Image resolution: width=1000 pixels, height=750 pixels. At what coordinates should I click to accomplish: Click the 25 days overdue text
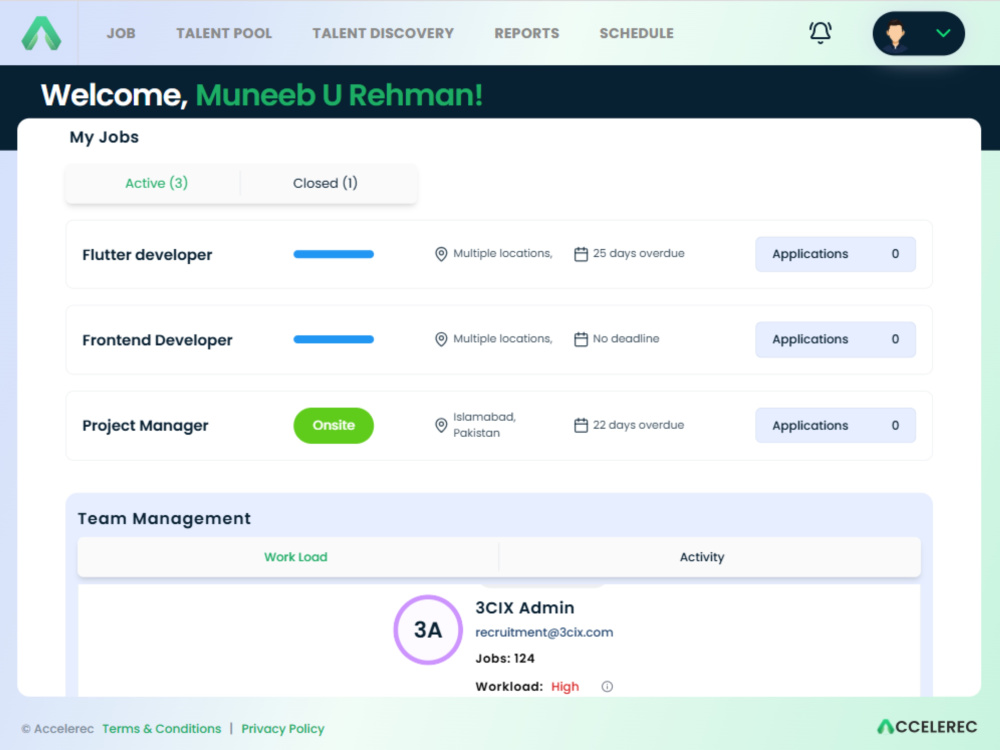[638, 254]
